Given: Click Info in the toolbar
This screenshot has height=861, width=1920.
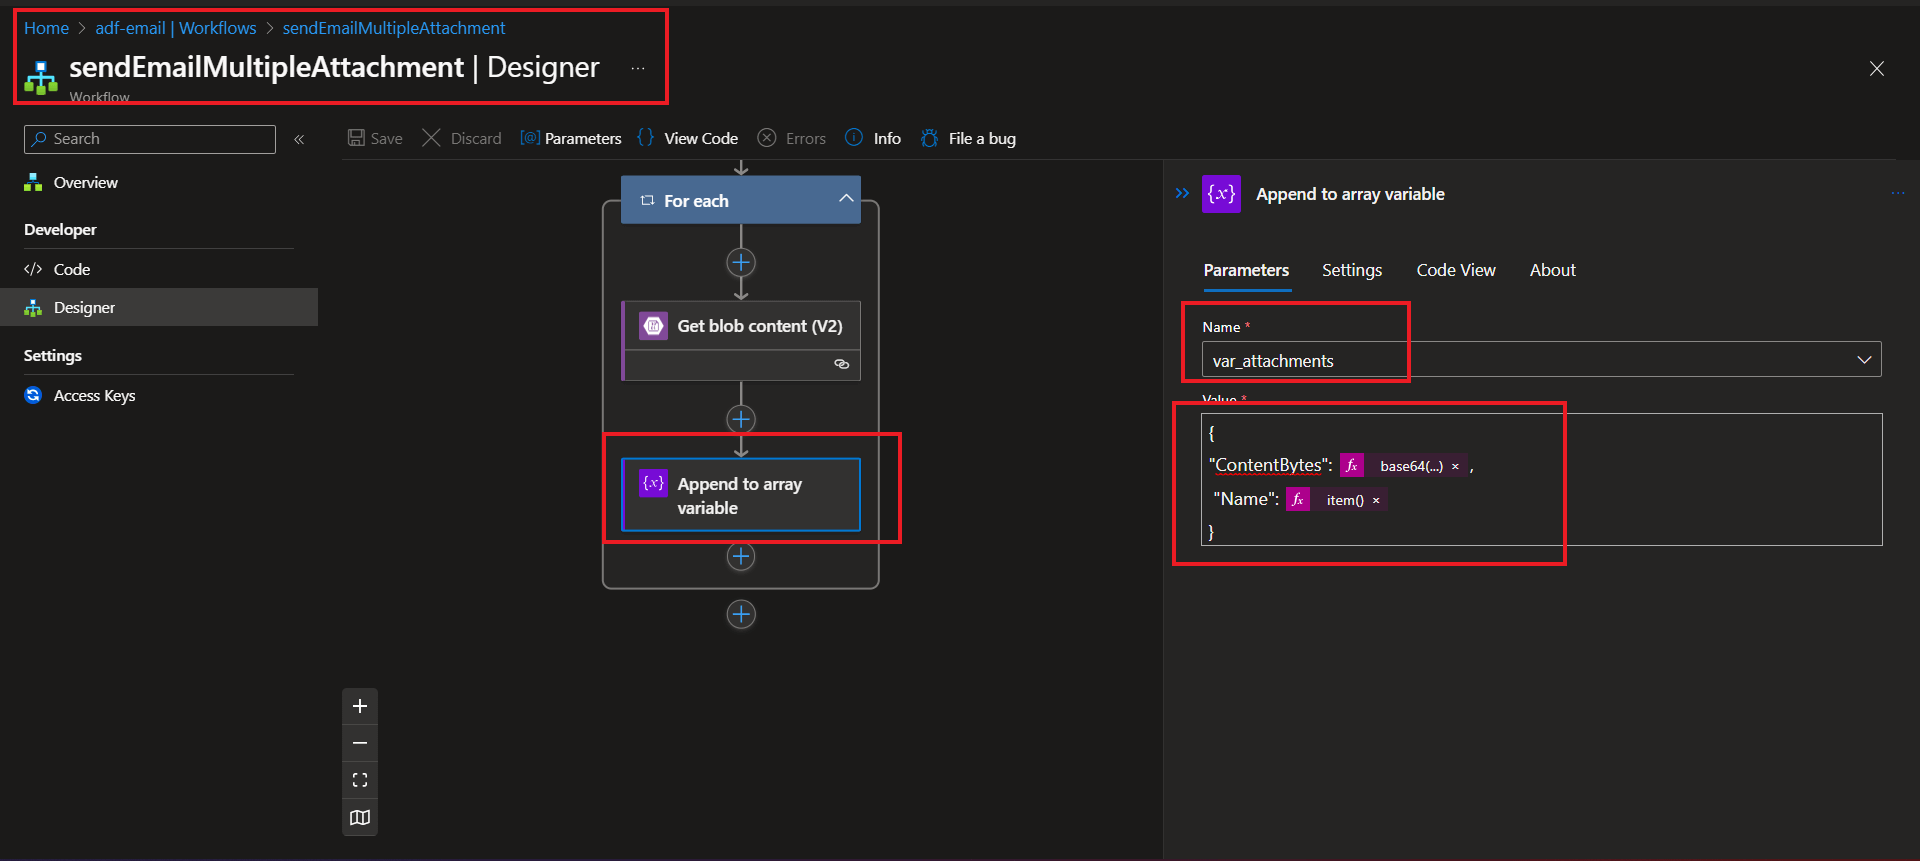Looking at the screenshot, I should (x=887, y=139).
